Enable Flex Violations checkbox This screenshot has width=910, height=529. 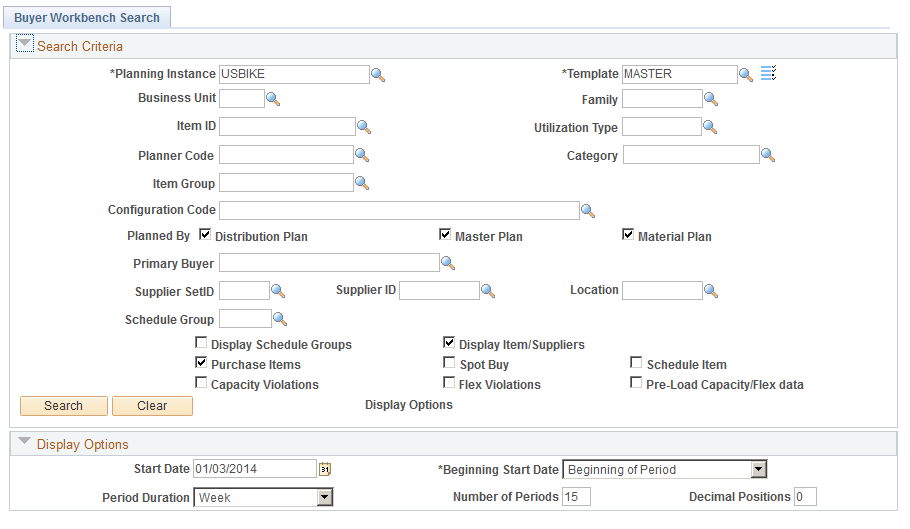449,383
